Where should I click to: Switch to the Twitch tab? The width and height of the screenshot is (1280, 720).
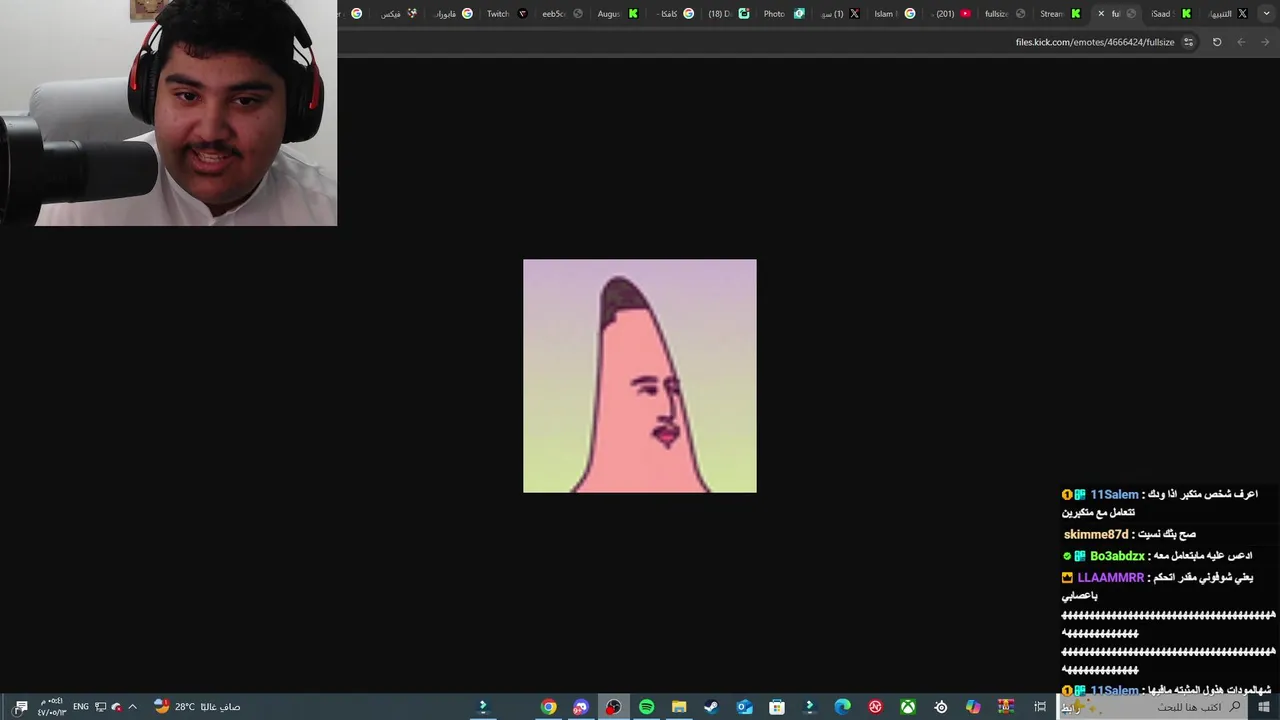pyautogui.click(x=506, y=13)
